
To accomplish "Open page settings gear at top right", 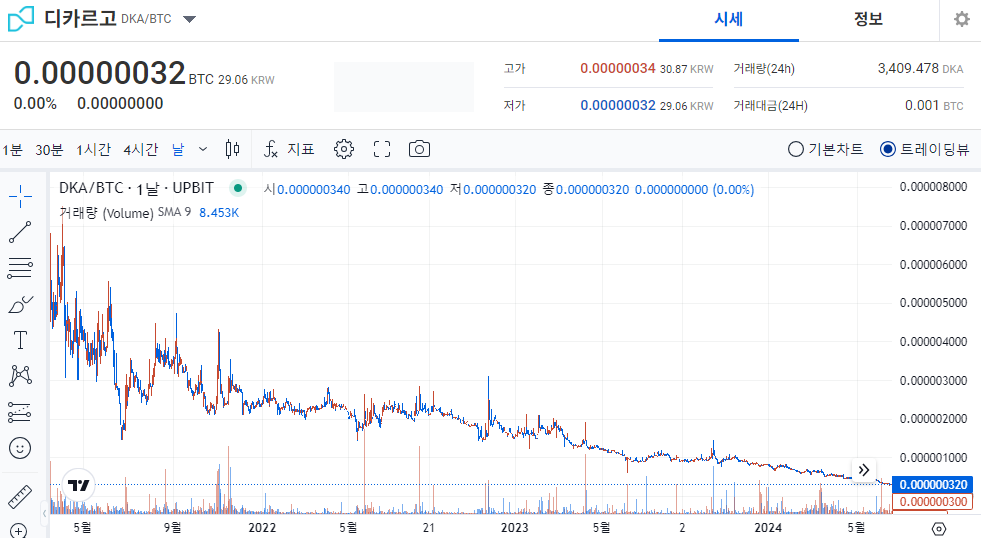I will [962, 19].
